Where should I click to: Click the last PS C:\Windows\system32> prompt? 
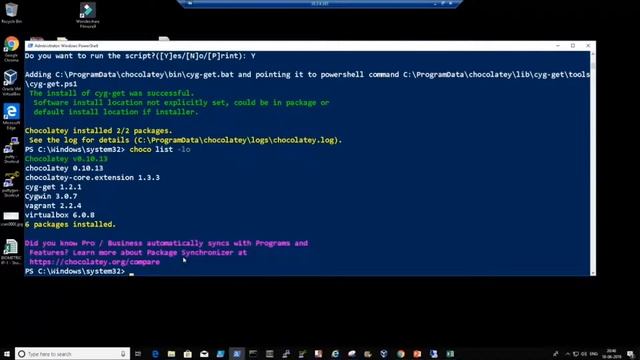click(x=75, y=271)
